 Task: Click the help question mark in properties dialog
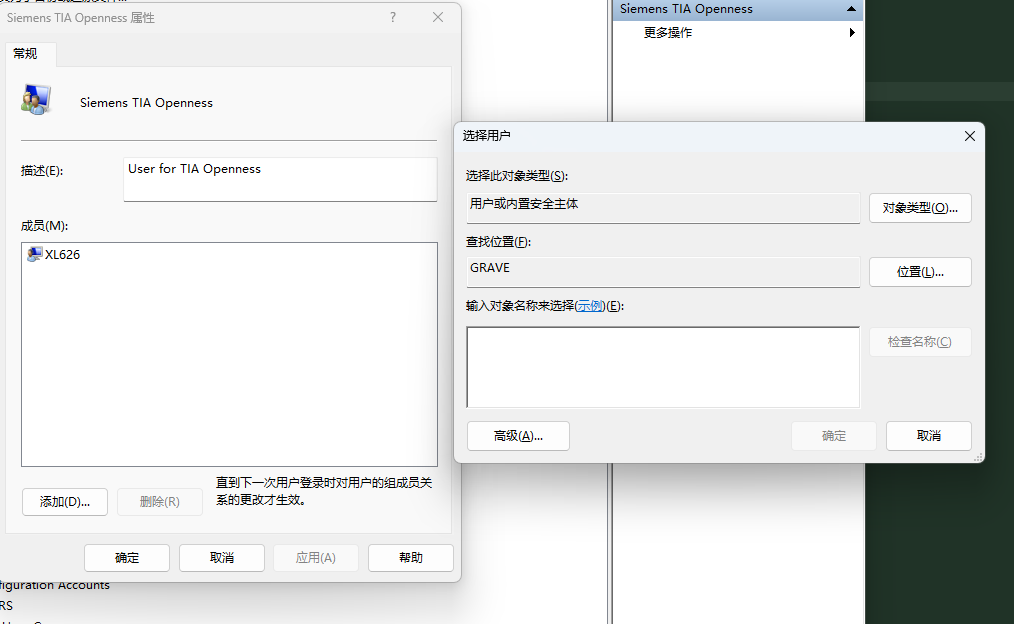click(x=393, y=17)
